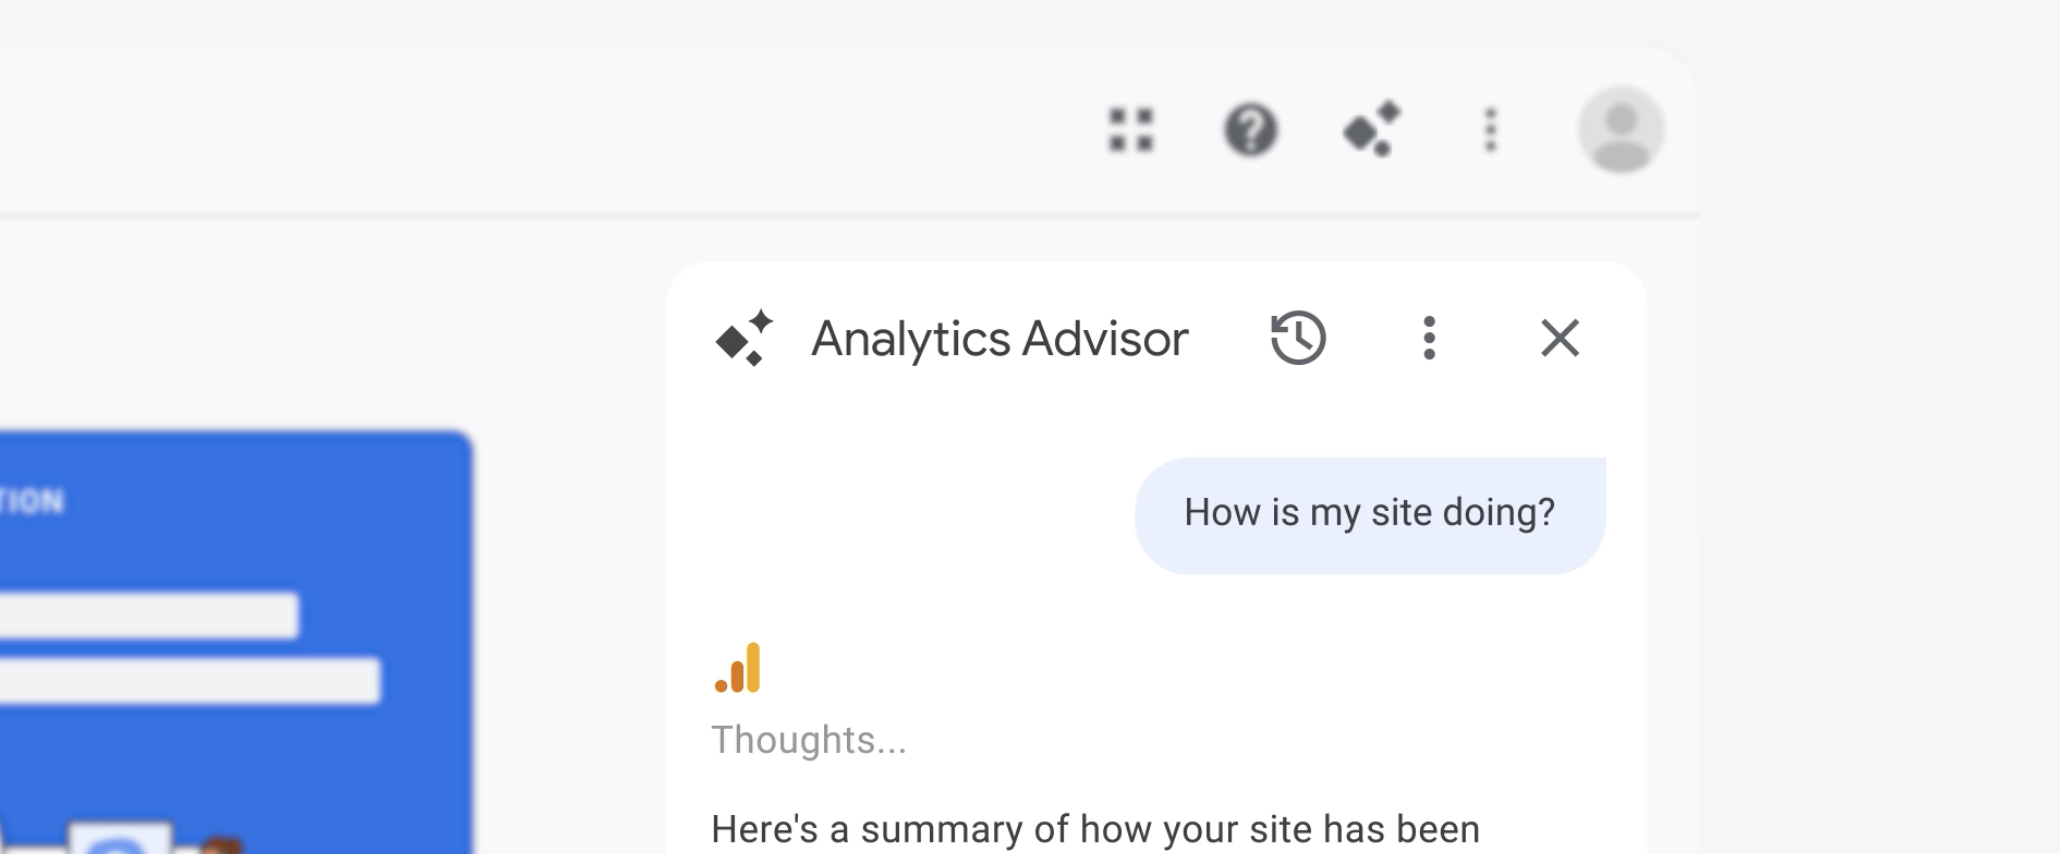
Task: Open Analytics Advisor chat history
Action: (x=1298, y=338)
